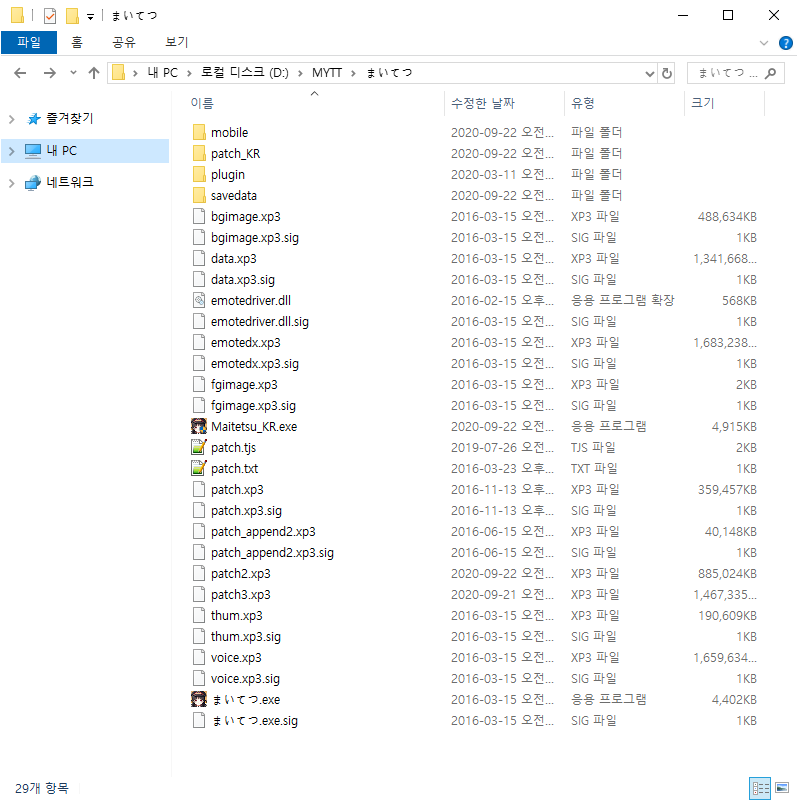Open recent locations dropdown arrow
This screenshot has width=798, height=801.
click(73, 73)
